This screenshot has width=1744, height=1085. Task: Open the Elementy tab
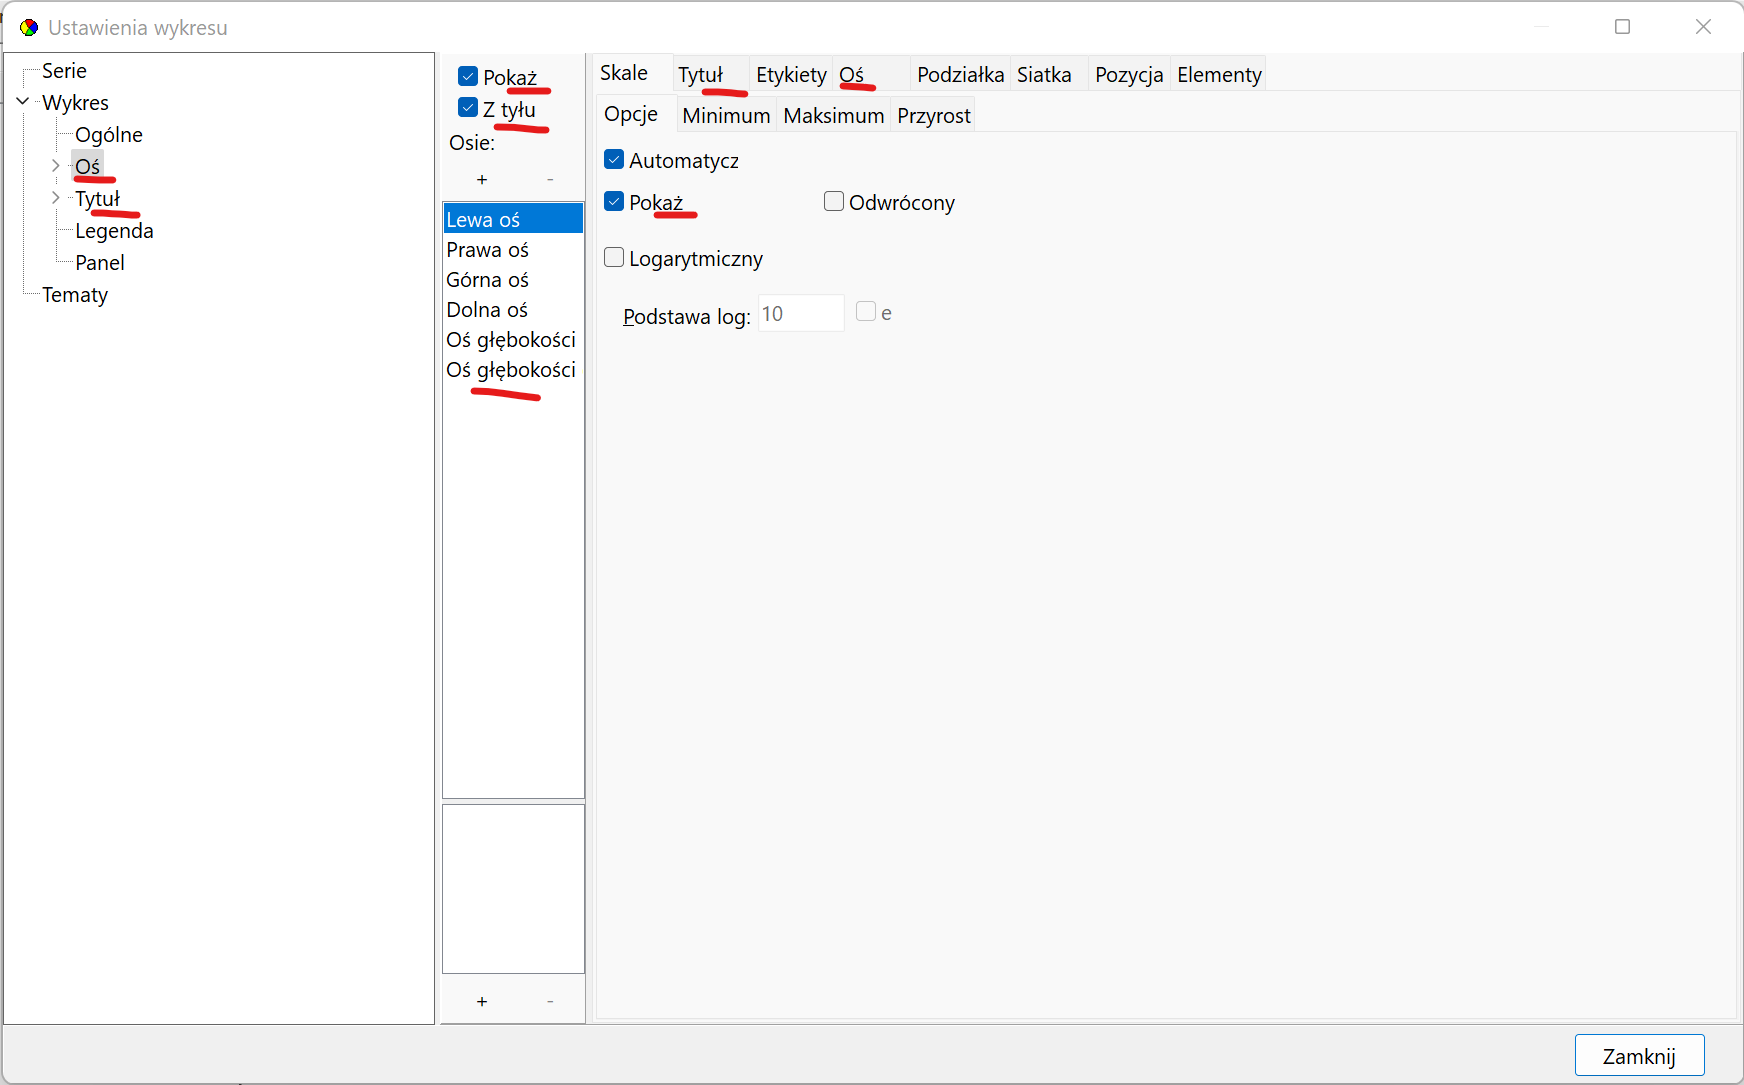point(1219,74)
